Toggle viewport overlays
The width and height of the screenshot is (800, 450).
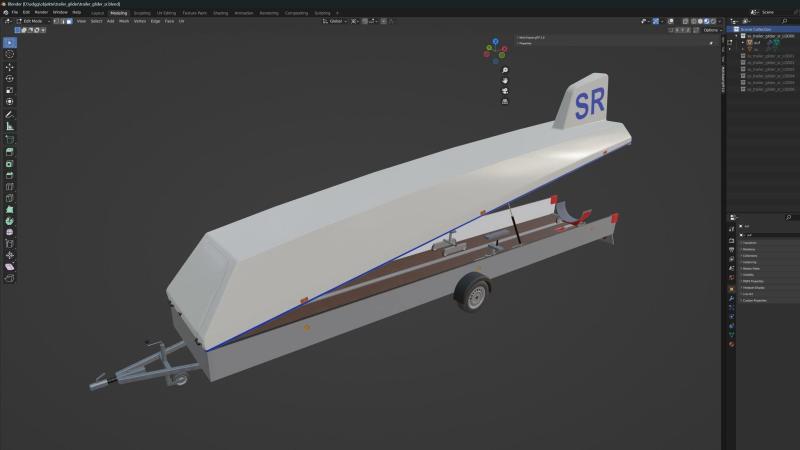point(671,21)
